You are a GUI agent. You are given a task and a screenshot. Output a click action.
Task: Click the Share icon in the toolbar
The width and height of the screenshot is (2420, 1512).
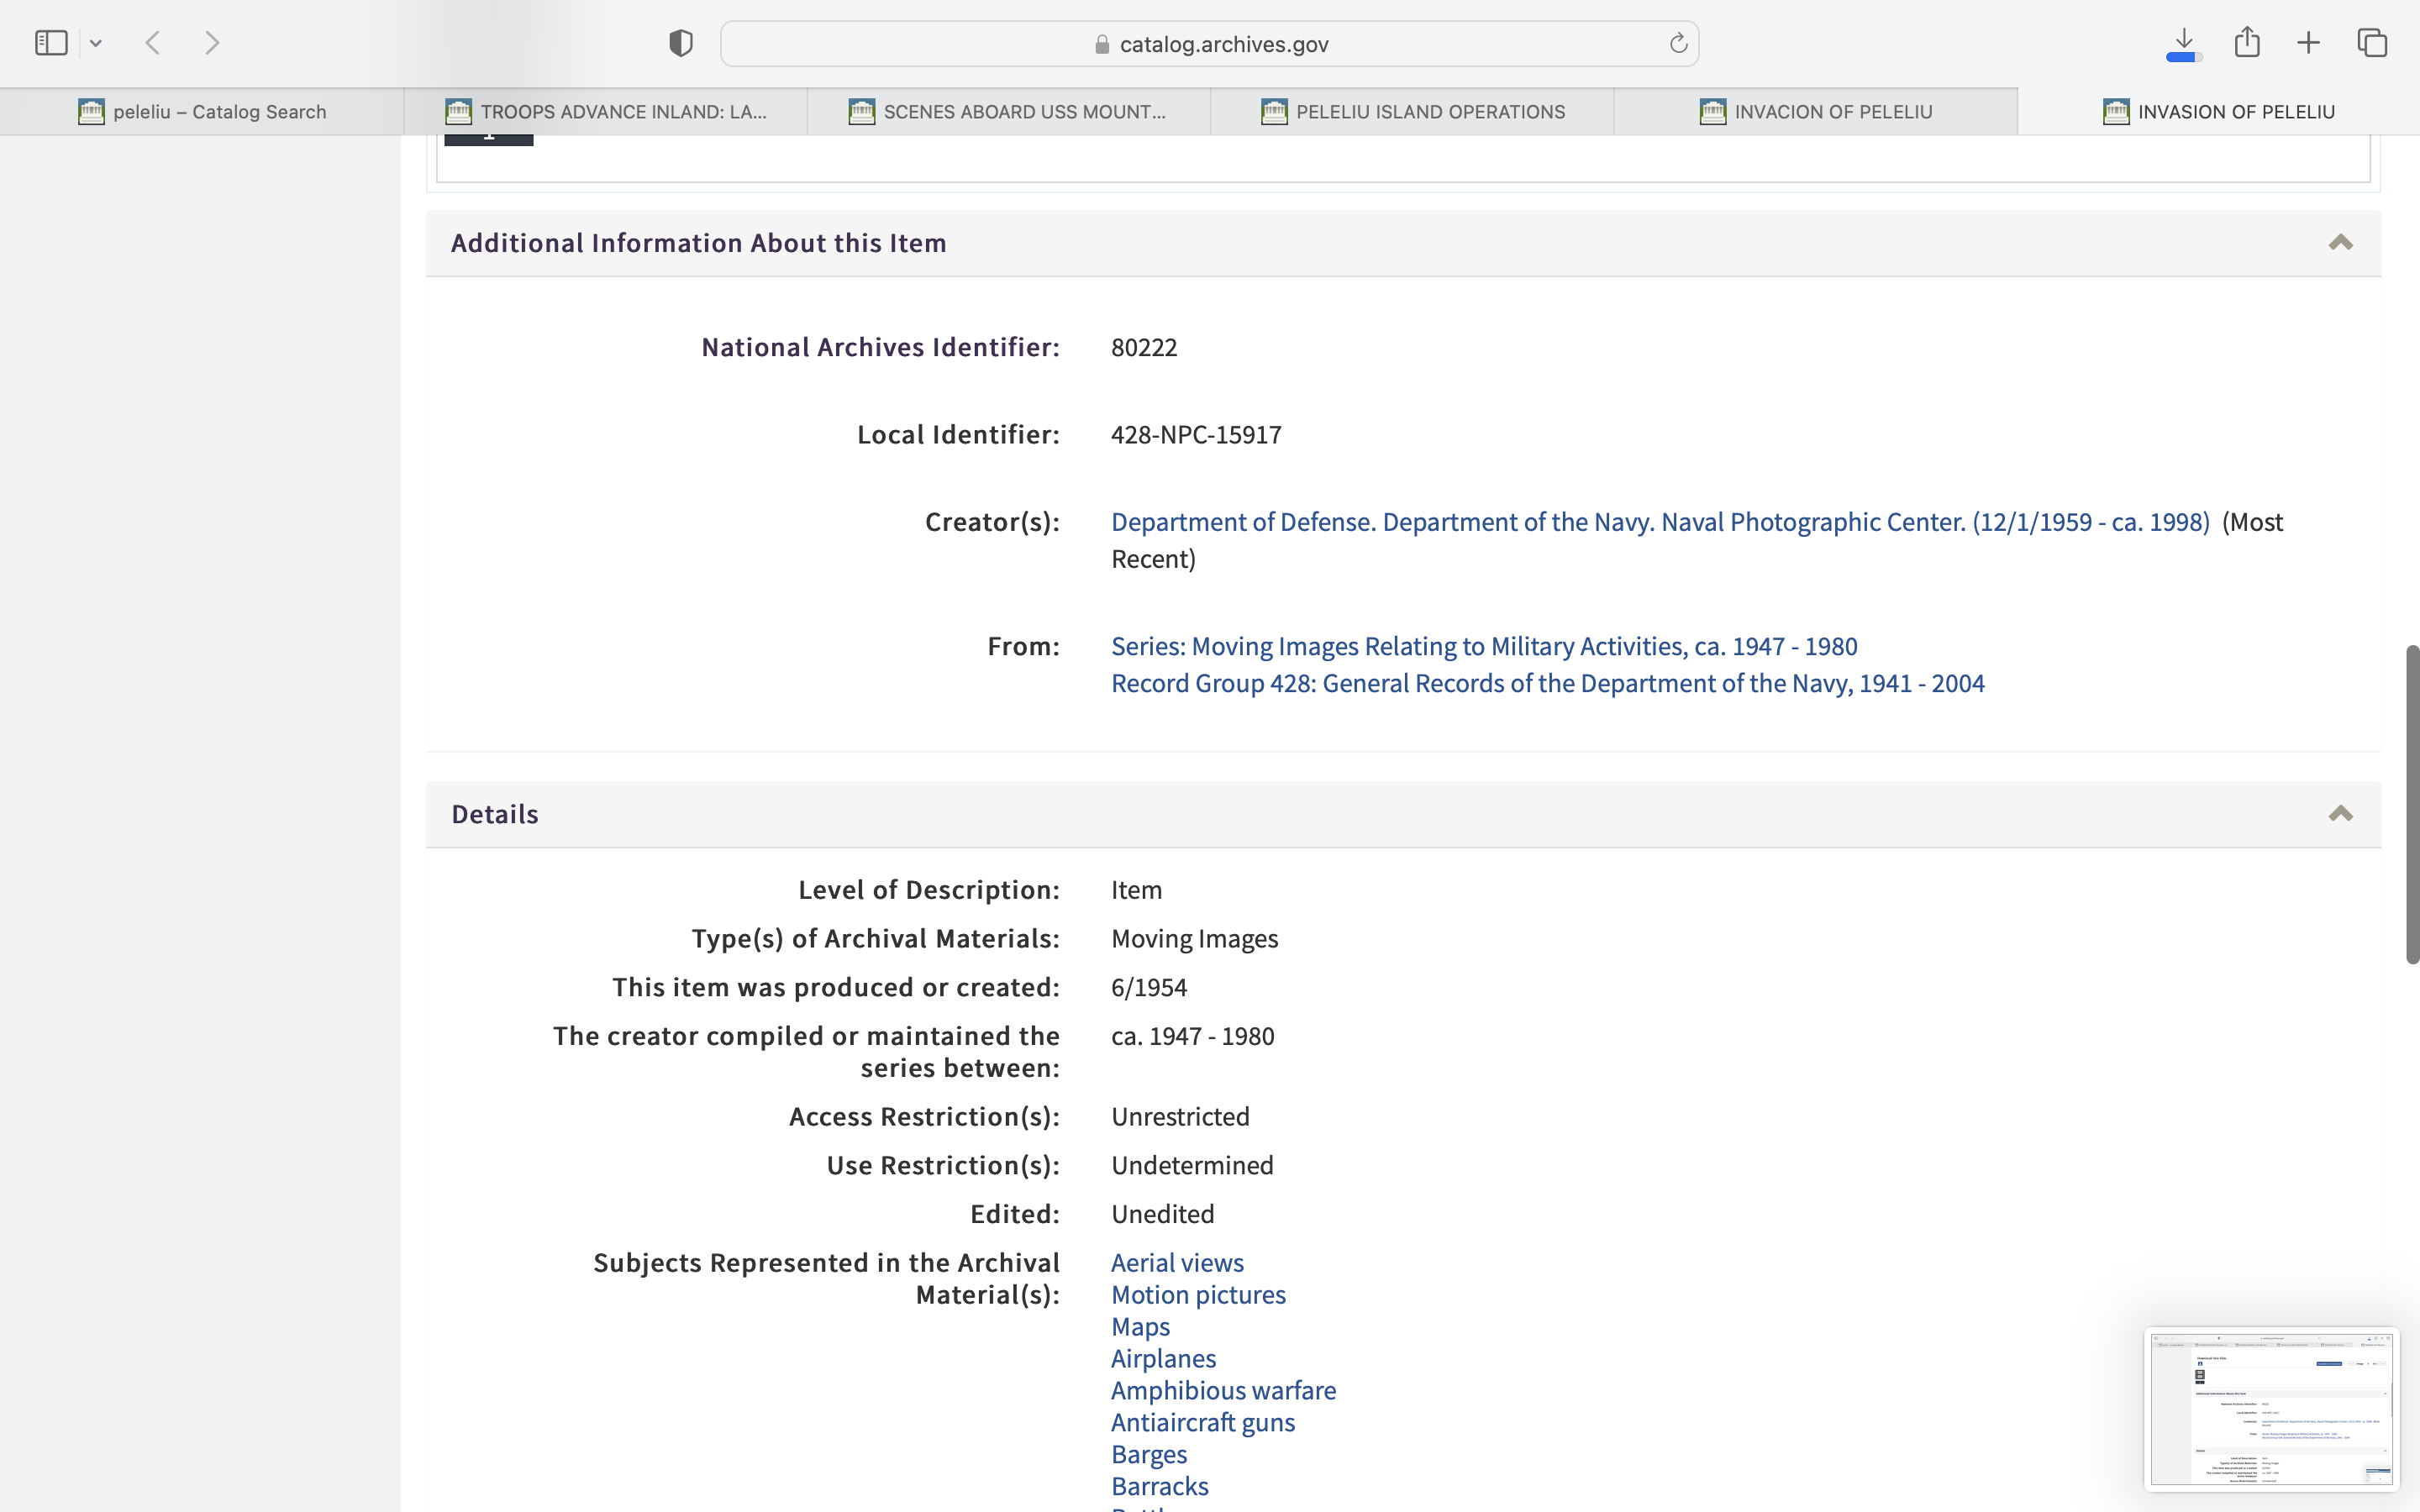click(2247, 43)
